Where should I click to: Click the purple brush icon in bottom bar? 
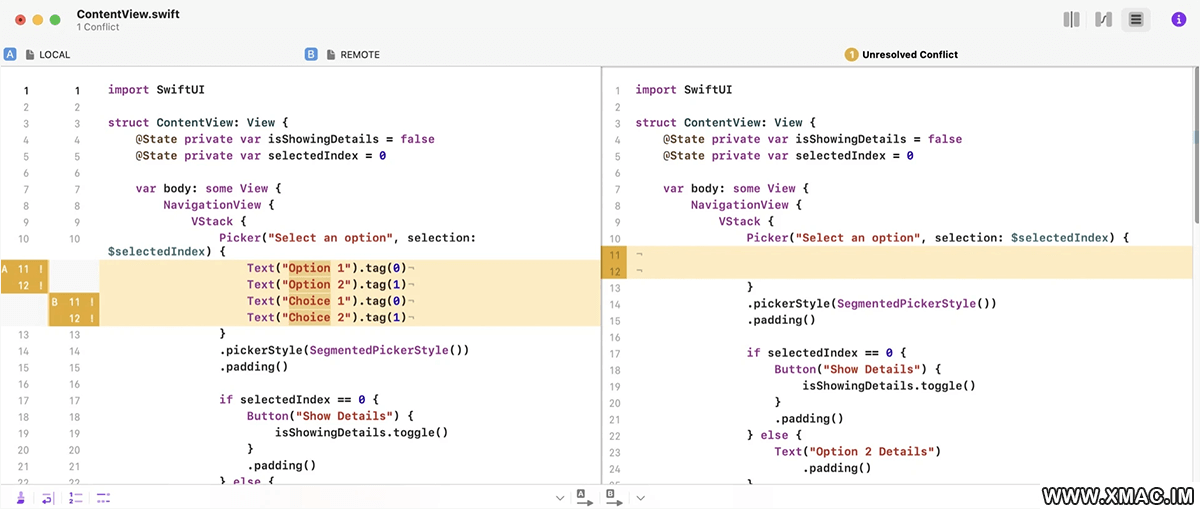pyautogui.click(x=21, y=497)
